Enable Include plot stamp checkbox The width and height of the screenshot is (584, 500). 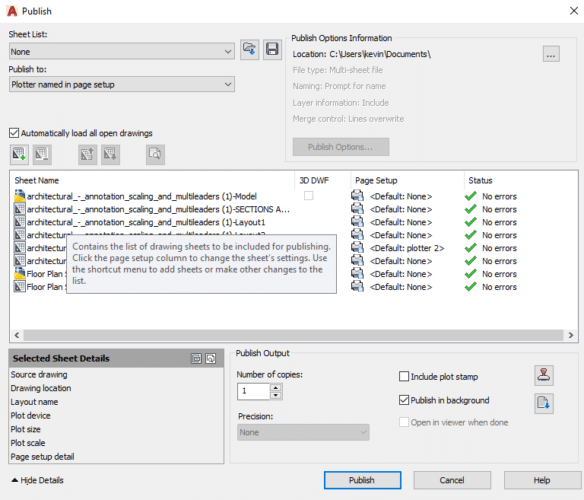[x=404, y=376]
